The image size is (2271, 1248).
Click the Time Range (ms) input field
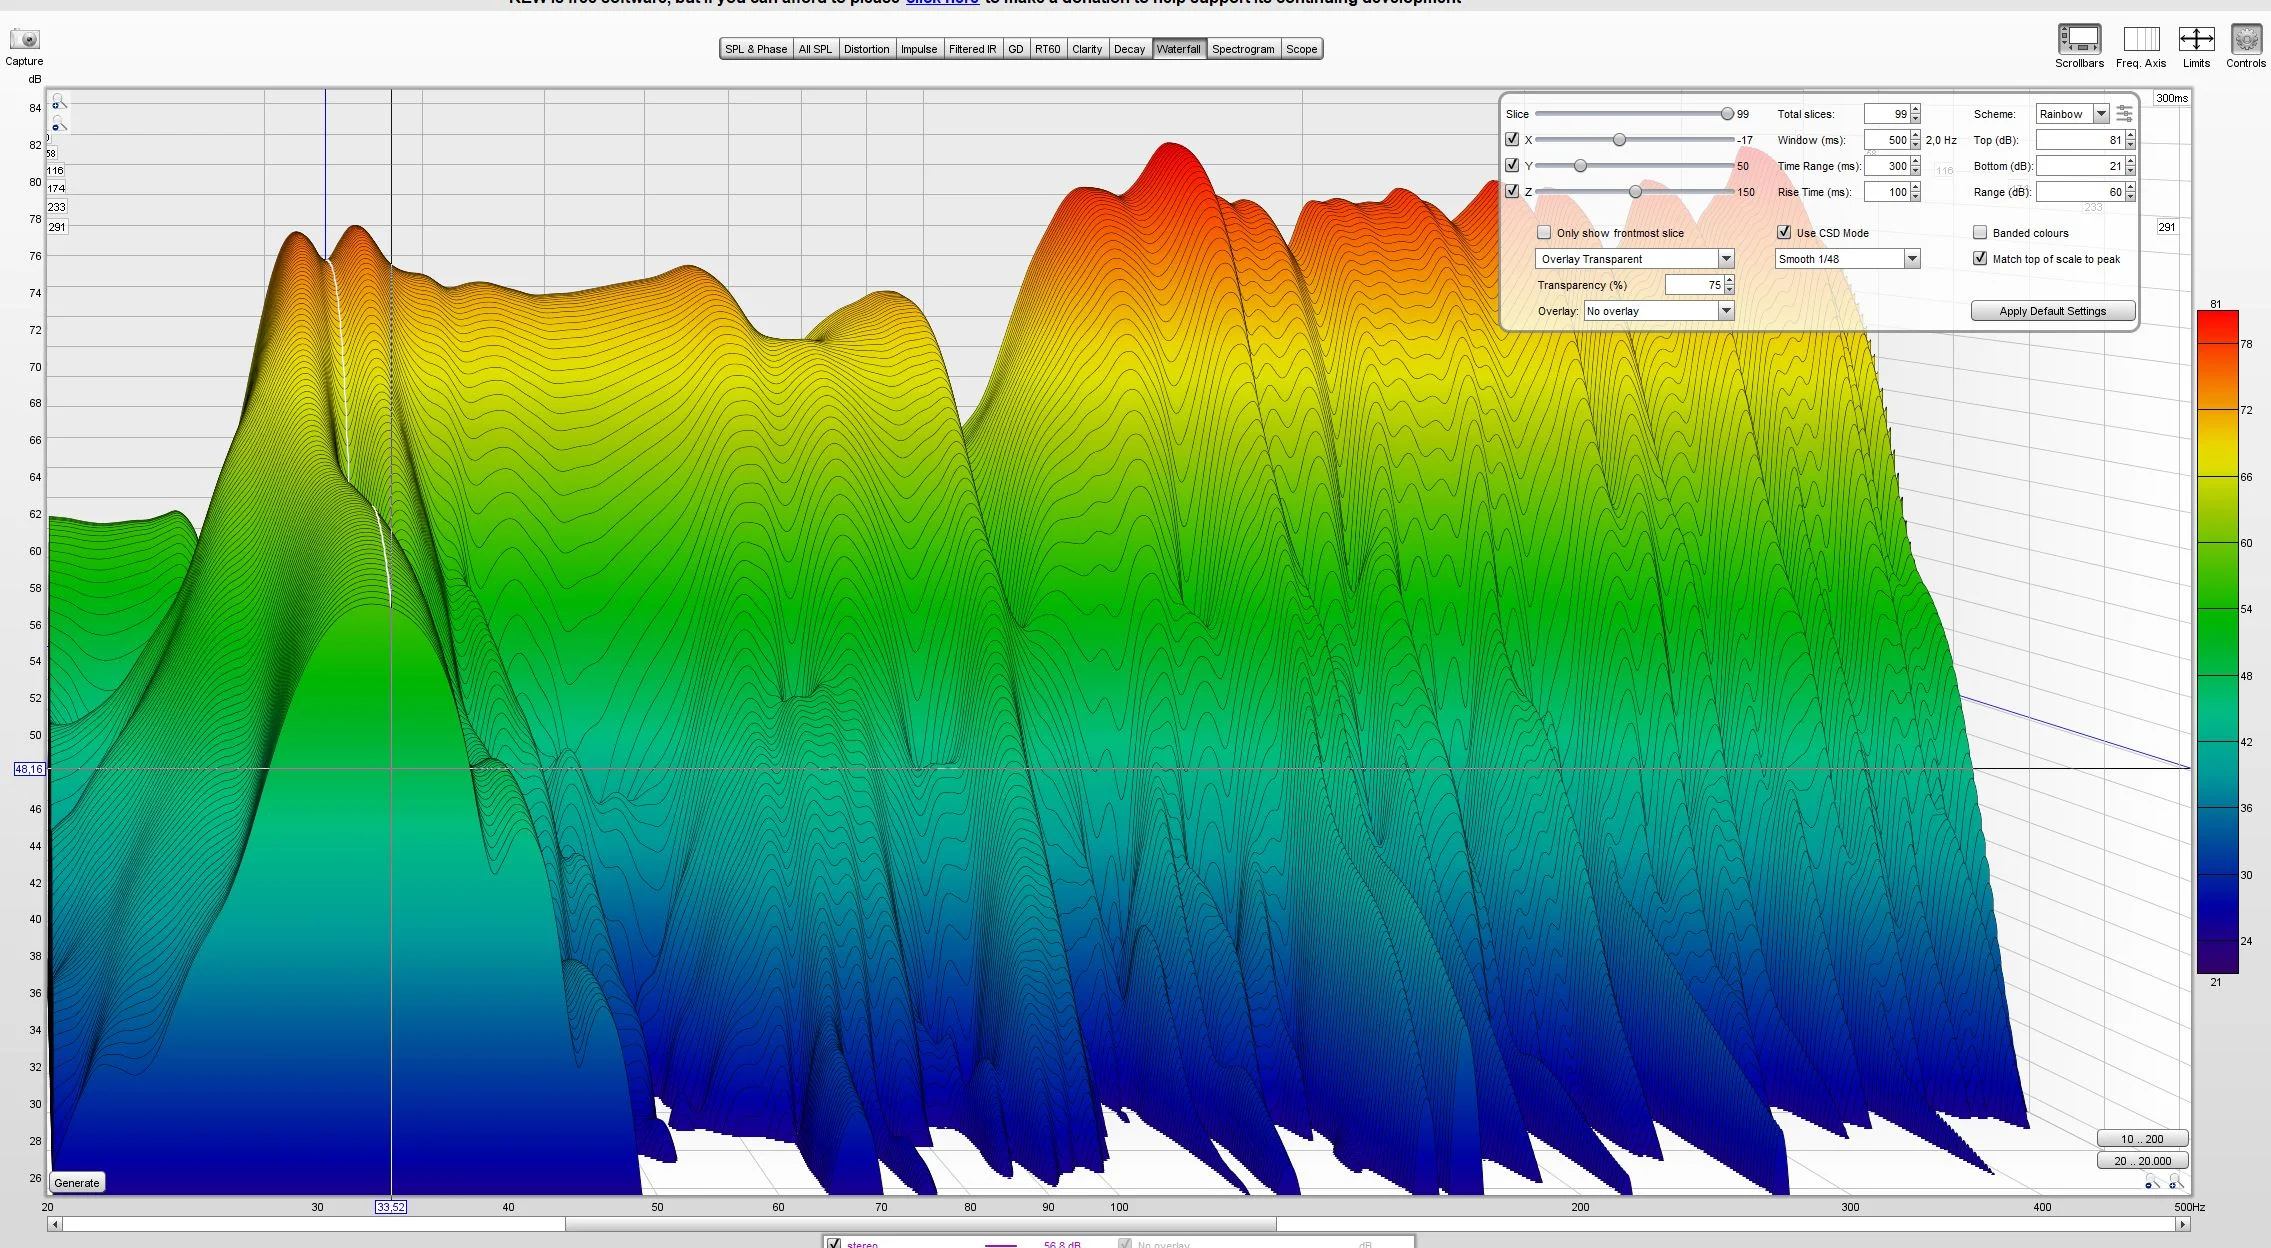click(x=1887, y=166)
